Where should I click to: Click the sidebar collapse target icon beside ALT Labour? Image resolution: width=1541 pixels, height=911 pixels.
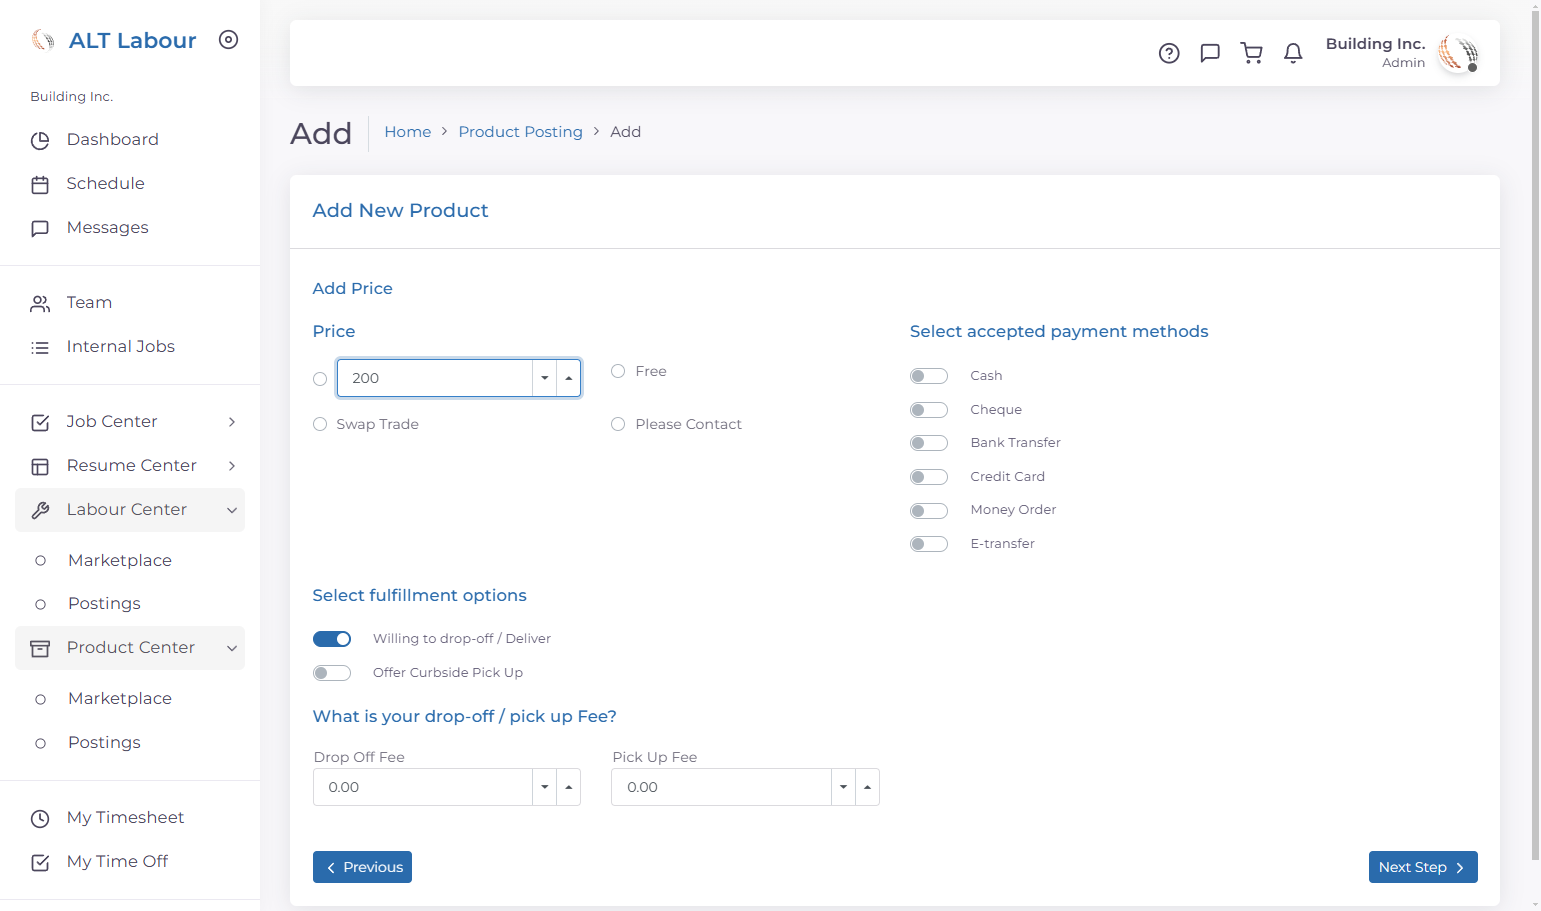coord(229,40)
